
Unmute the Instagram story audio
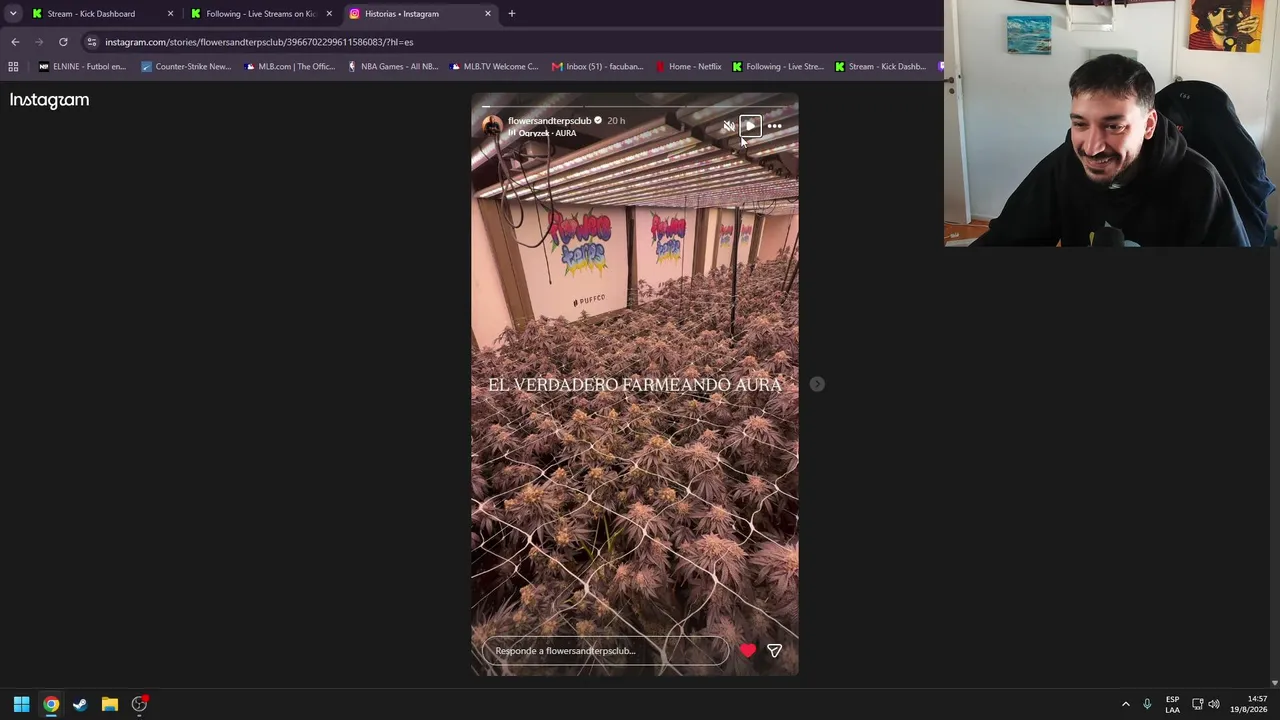click(x=728, y=126)
